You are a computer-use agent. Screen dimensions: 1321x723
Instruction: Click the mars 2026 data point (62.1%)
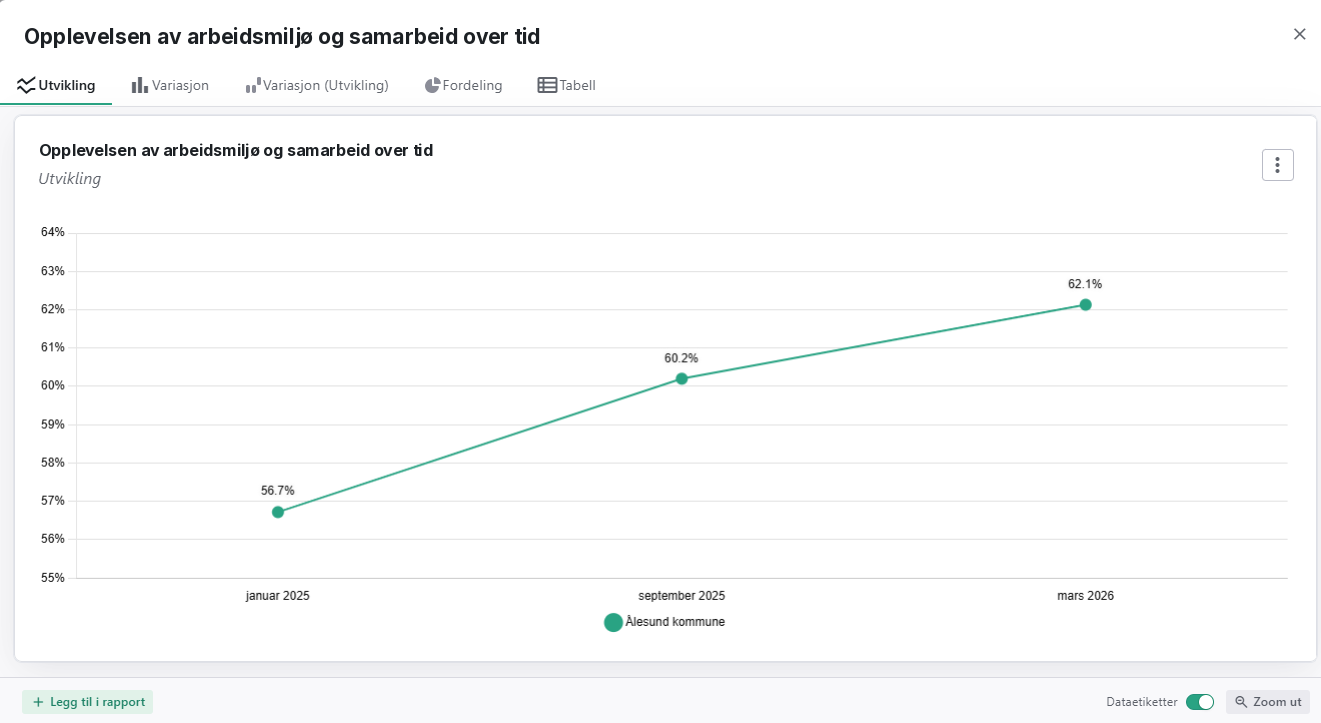pos(1085,305)
